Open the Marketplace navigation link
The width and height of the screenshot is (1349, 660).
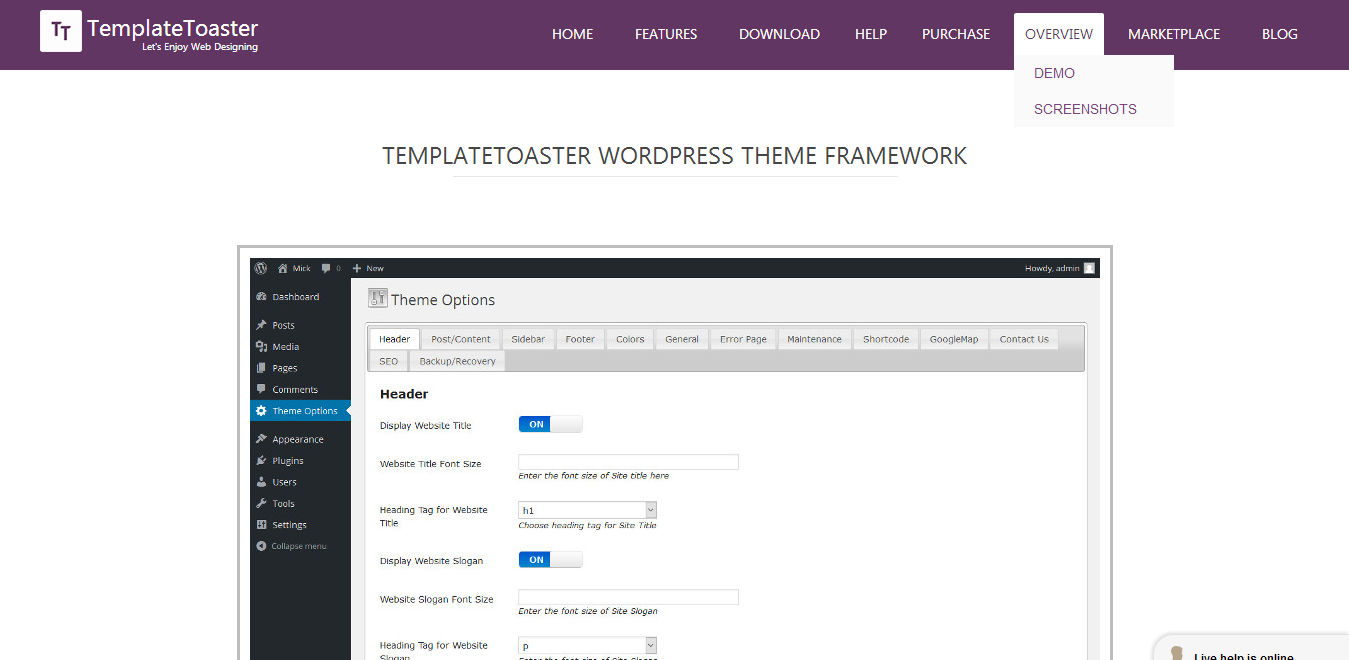point(1173,34)
